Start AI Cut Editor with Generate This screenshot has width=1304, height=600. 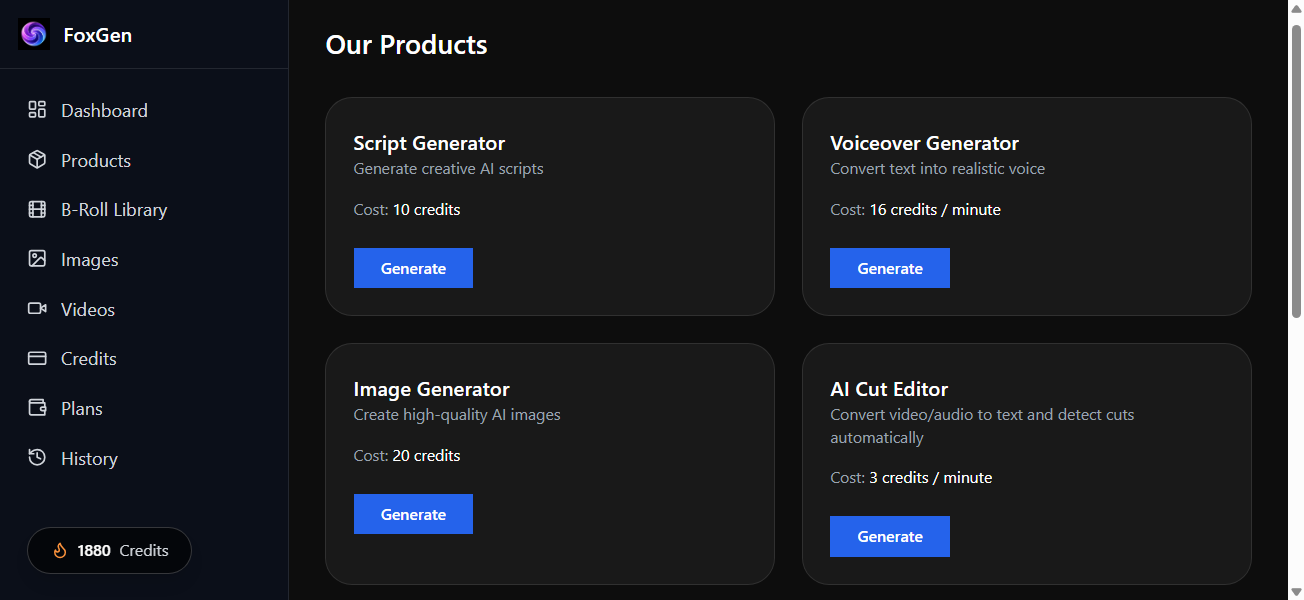889,536
